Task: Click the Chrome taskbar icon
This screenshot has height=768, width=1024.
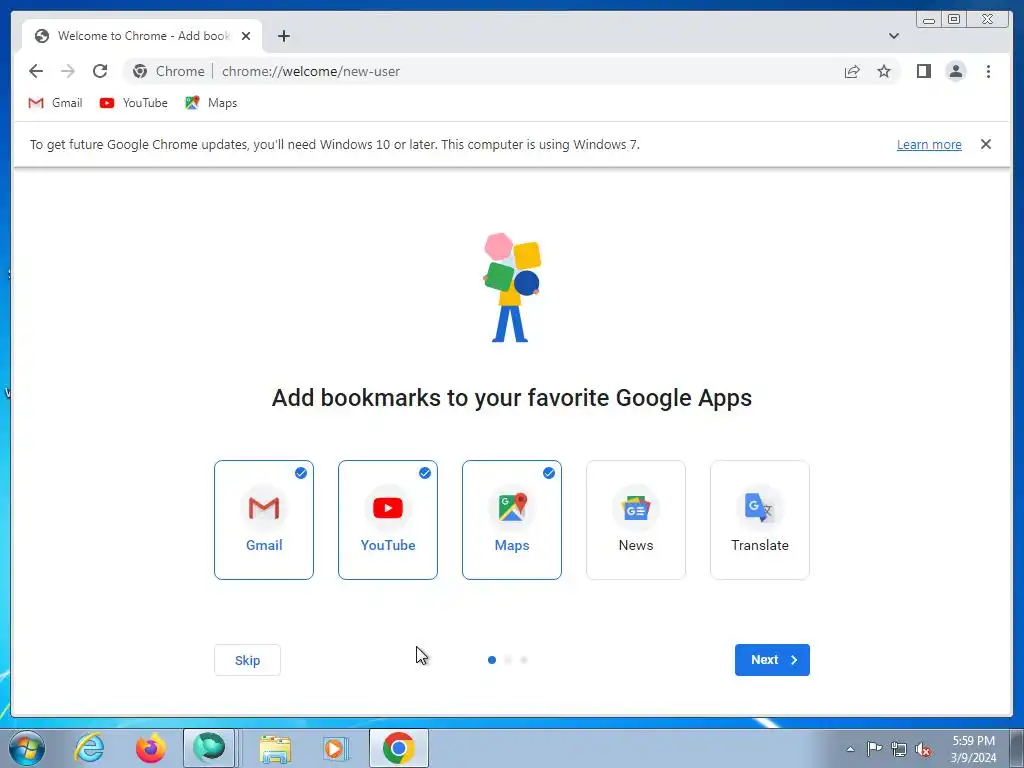Action: 399,748
